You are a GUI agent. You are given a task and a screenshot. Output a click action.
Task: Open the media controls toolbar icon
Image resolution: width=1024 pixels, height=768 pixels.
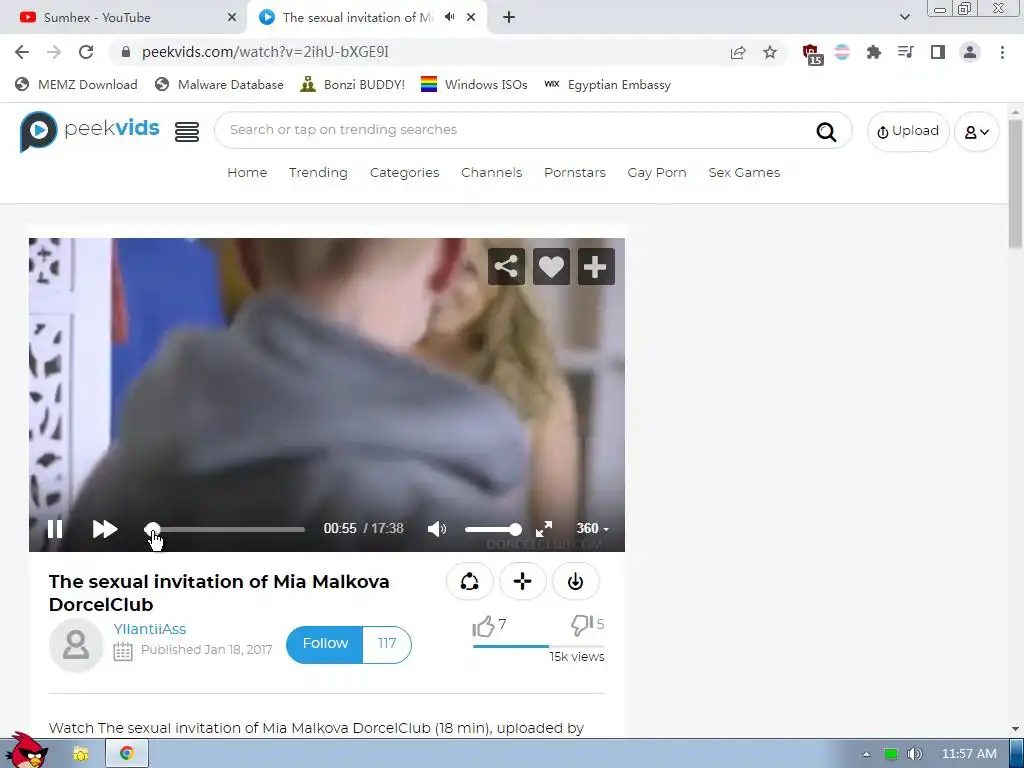click(905, 52)
